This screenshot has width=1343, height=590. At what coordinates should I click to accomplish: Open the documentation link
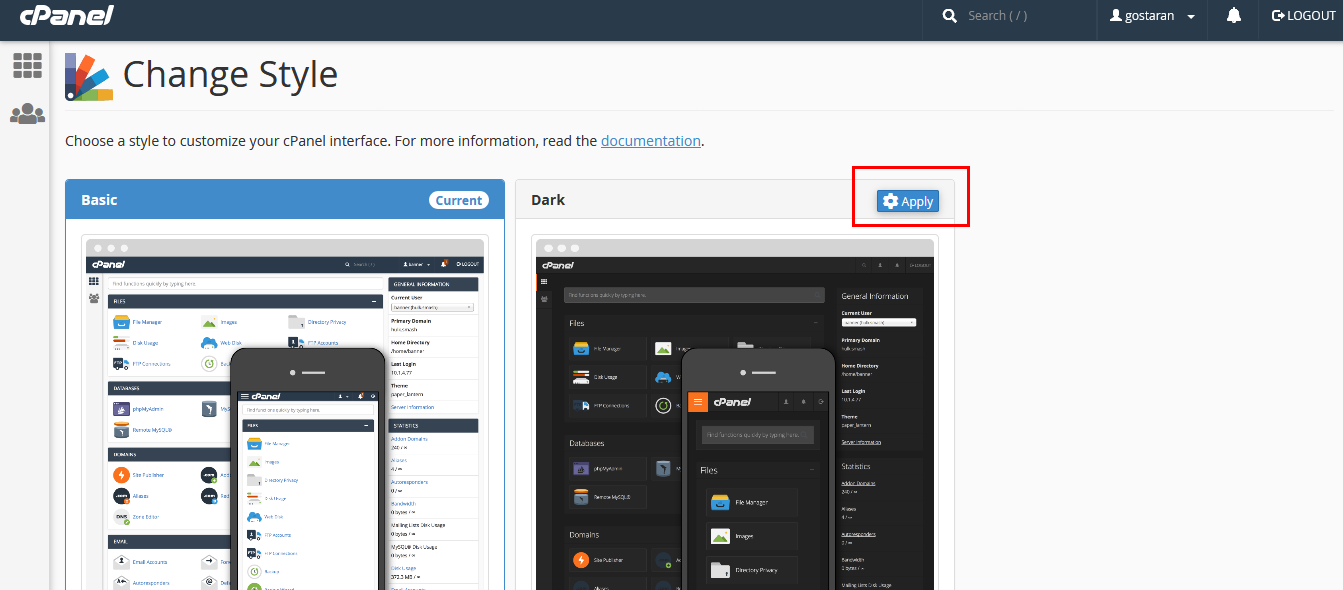[650, 141]
